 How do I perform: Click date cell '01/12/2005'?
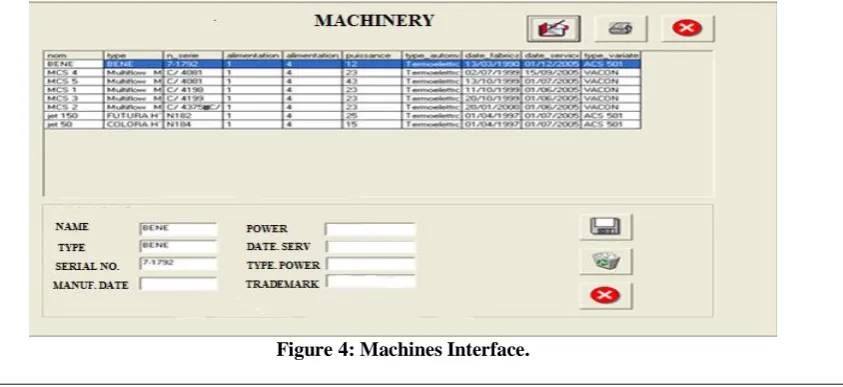click(551, 64)
